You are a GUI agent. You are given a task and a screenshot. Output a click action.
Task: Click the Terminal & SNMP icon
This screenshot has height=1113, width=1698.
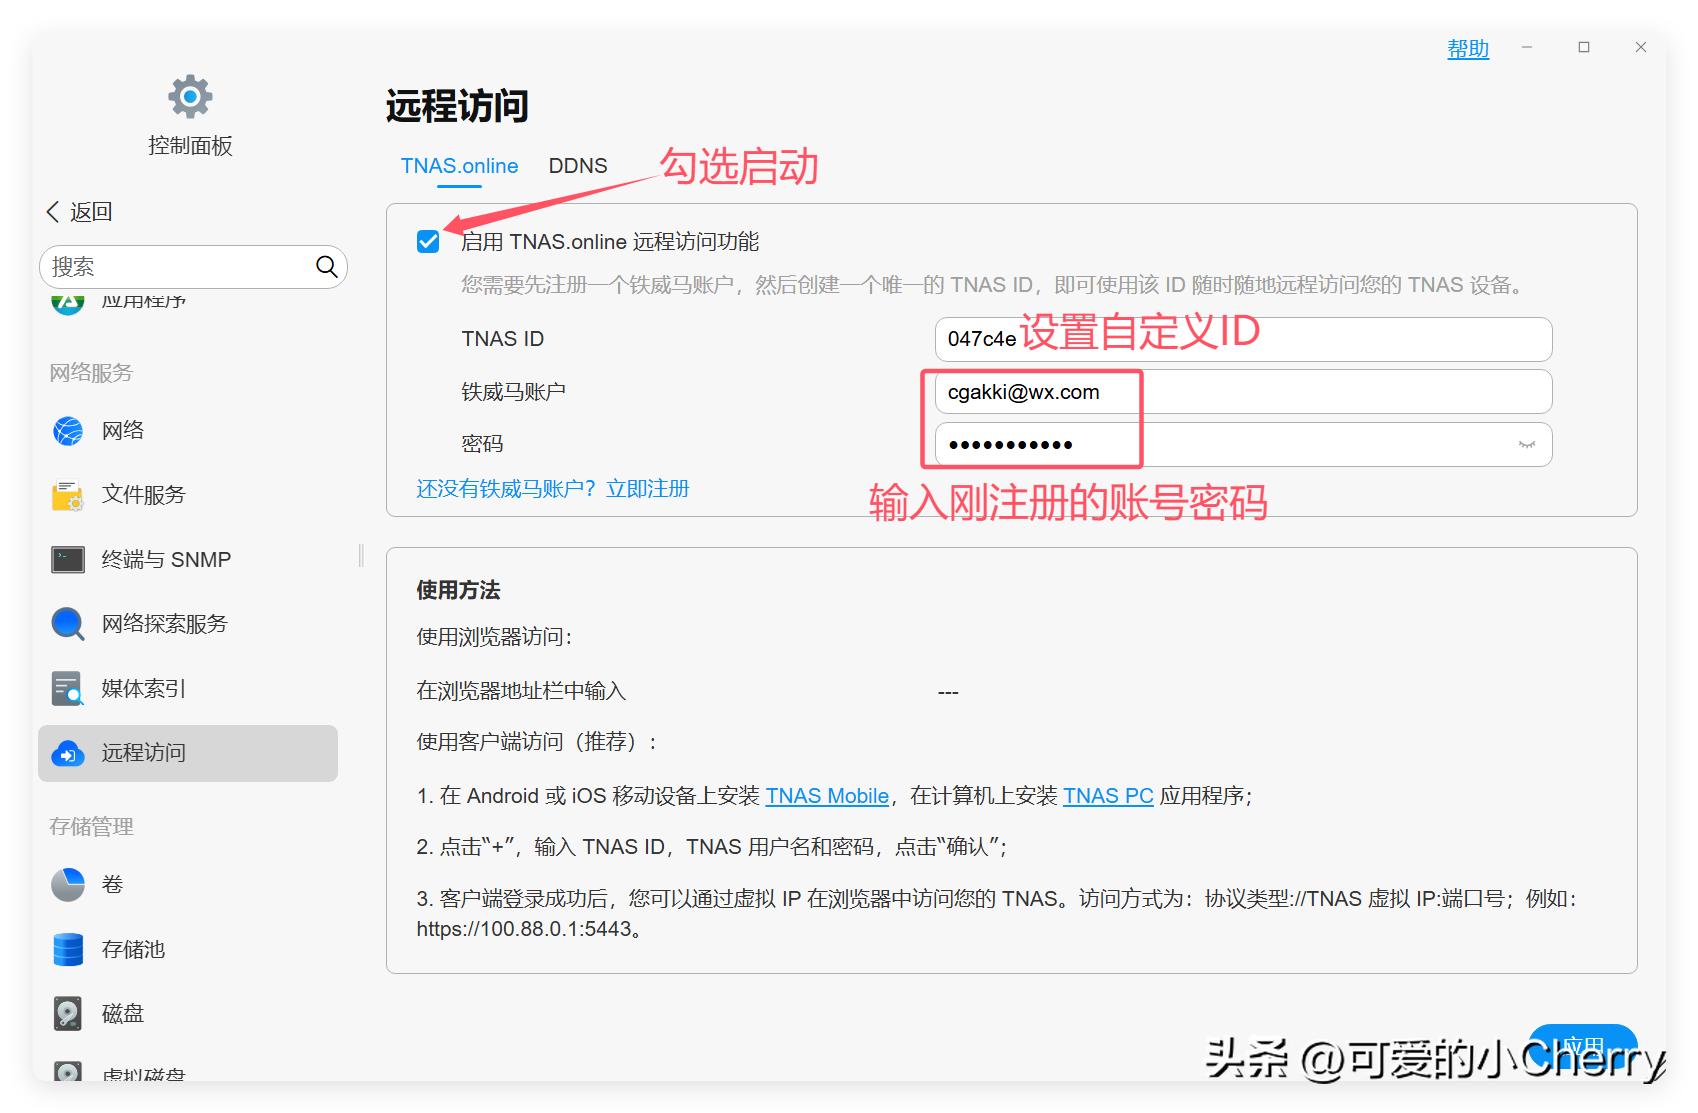click(68, 560)
